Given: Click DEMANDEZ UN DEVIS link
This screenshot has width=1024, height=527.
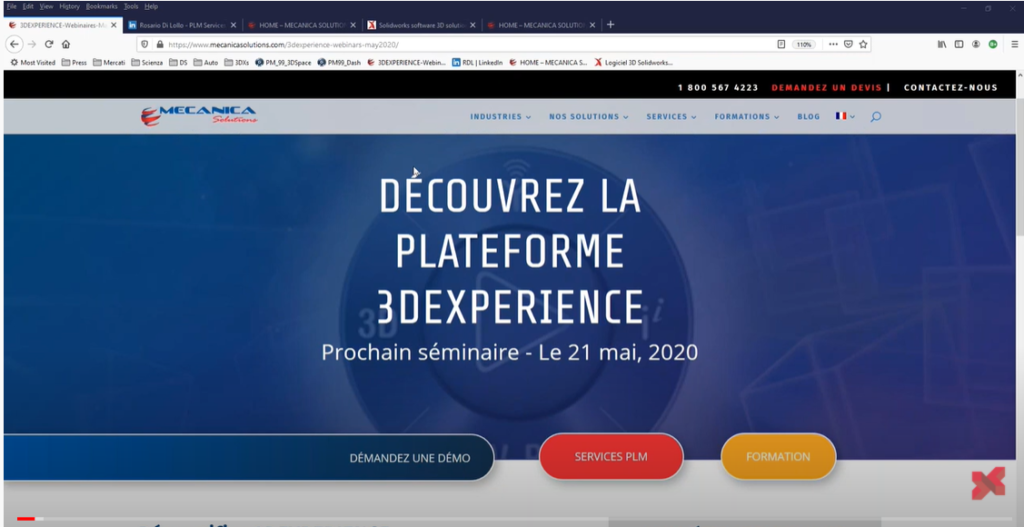Looking at the screenshot, I should [826, 88].
